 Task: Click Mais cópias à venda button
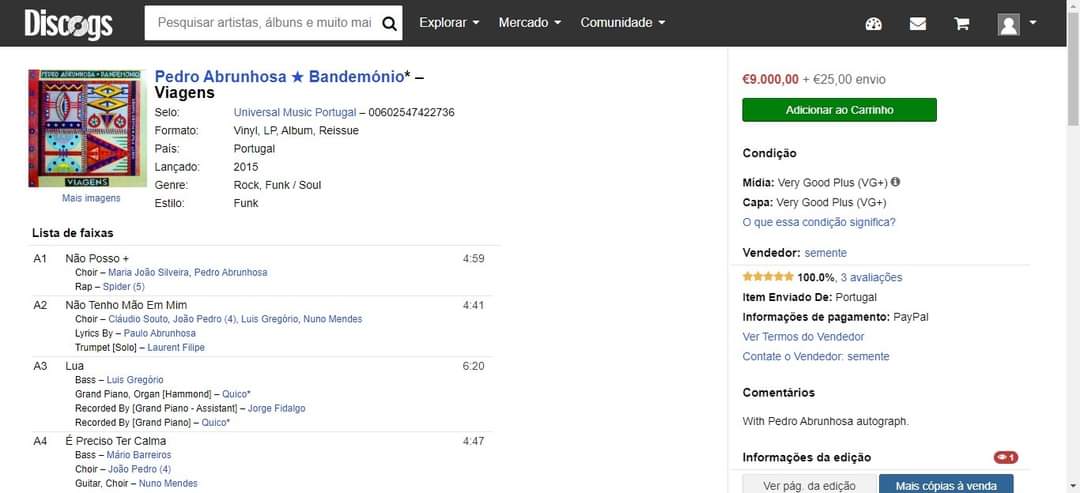[x=946, y=485]
